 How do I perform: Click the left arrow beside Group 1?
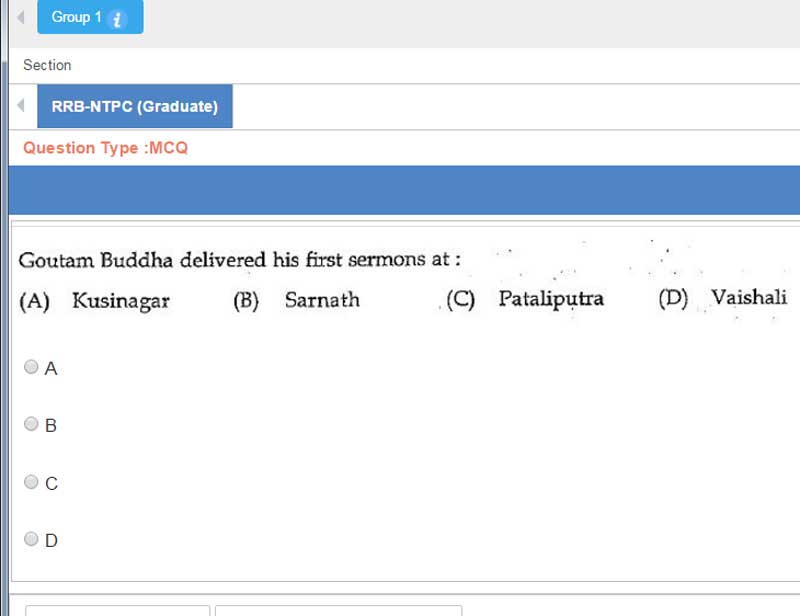(21, 18)
